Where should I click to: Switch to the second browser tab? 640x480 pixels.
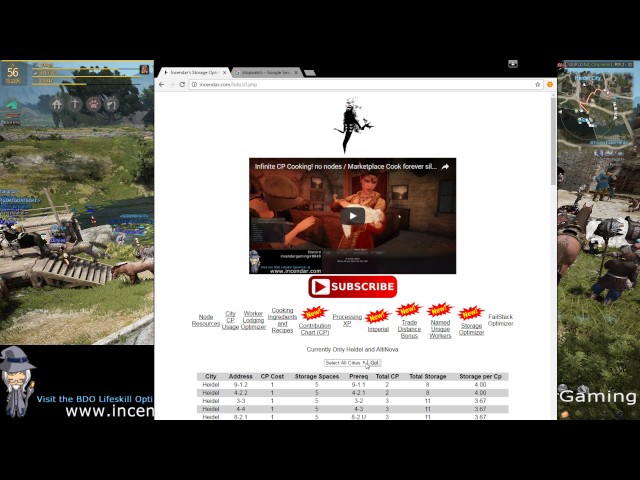pos(263,73)
